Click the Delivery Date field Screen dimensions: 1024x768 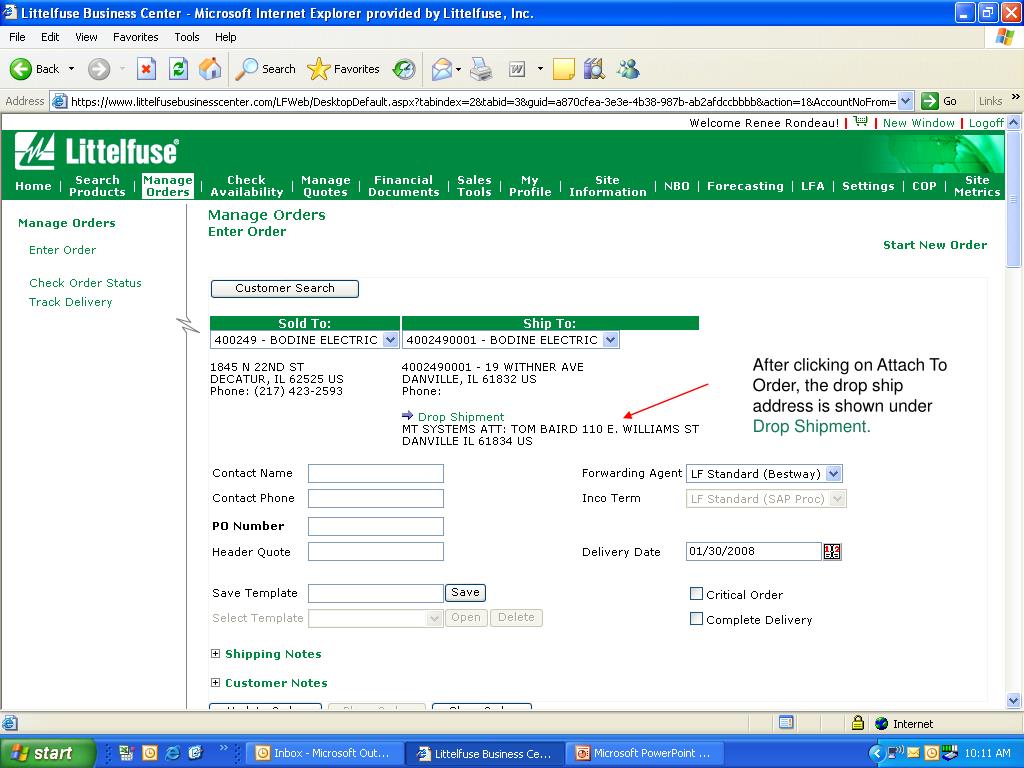(x=754, y=551)
